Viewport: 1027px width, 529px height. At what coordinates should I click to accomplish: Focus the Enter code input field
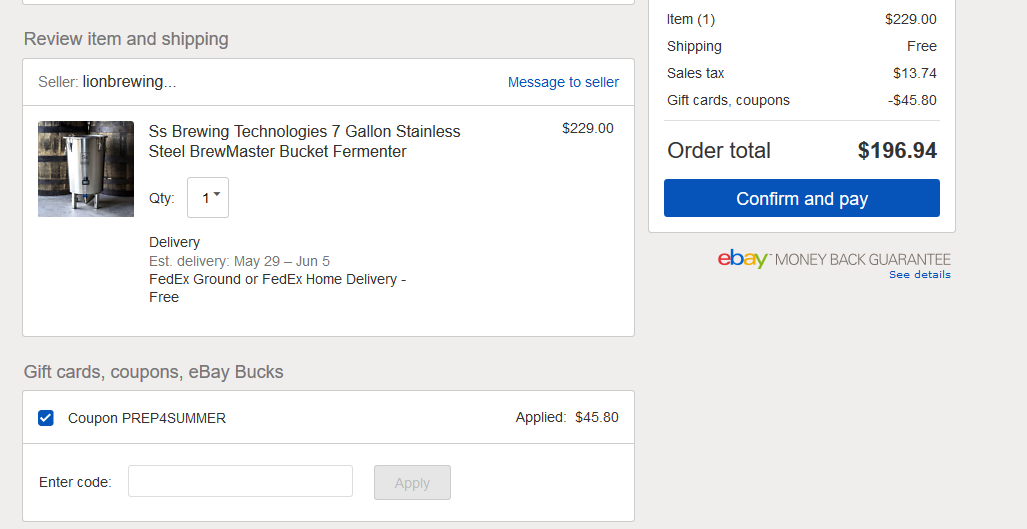[x=240, y=482]
